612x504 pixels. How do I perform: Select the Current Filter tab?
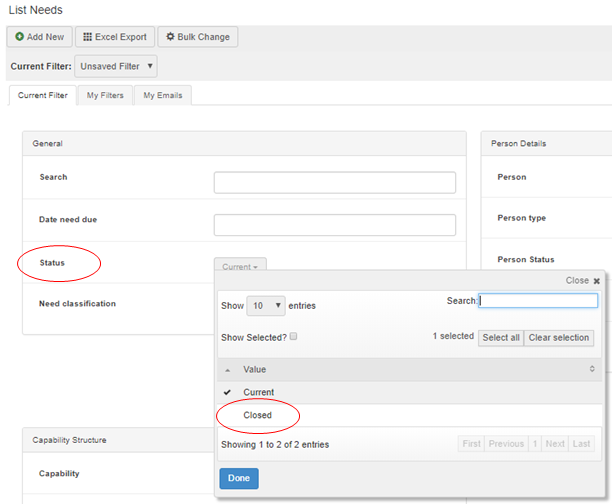(43, 95)
